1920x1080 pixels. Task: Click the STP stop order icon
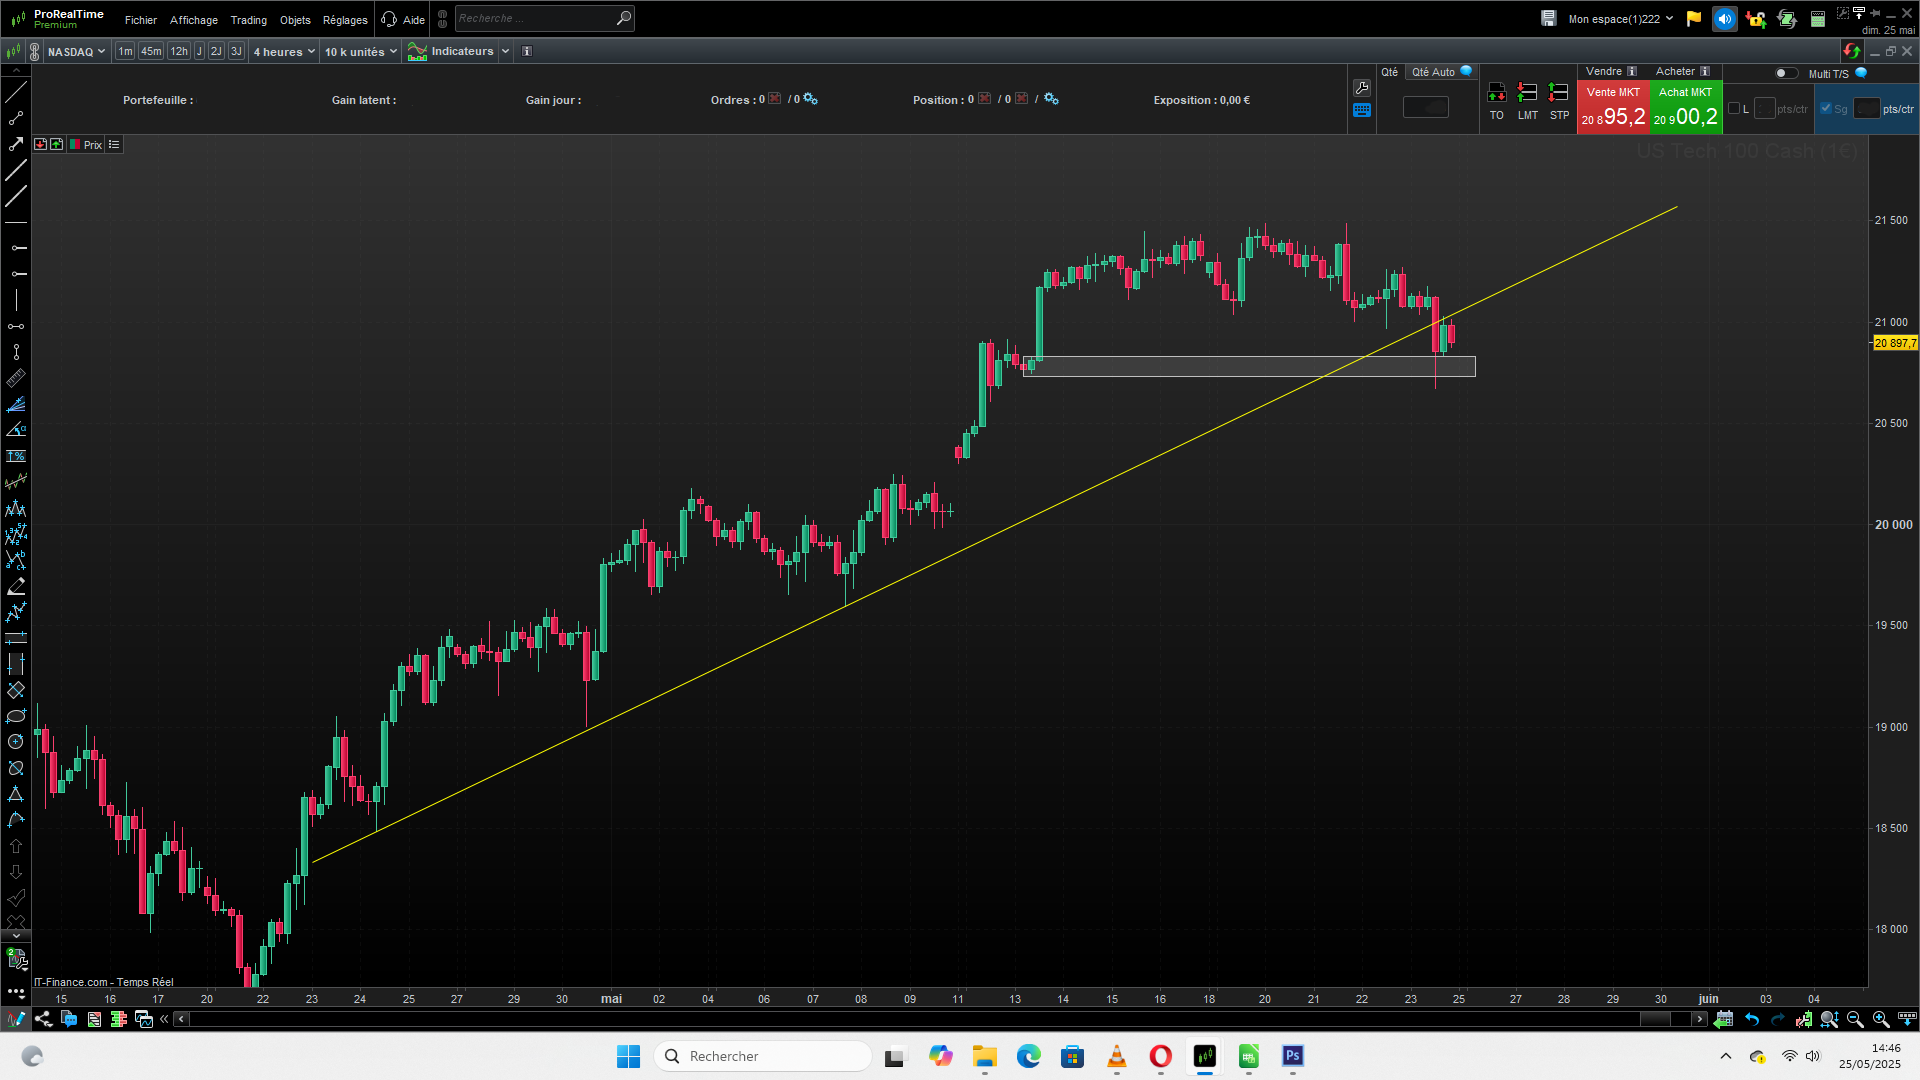(x=1559, y=94)
